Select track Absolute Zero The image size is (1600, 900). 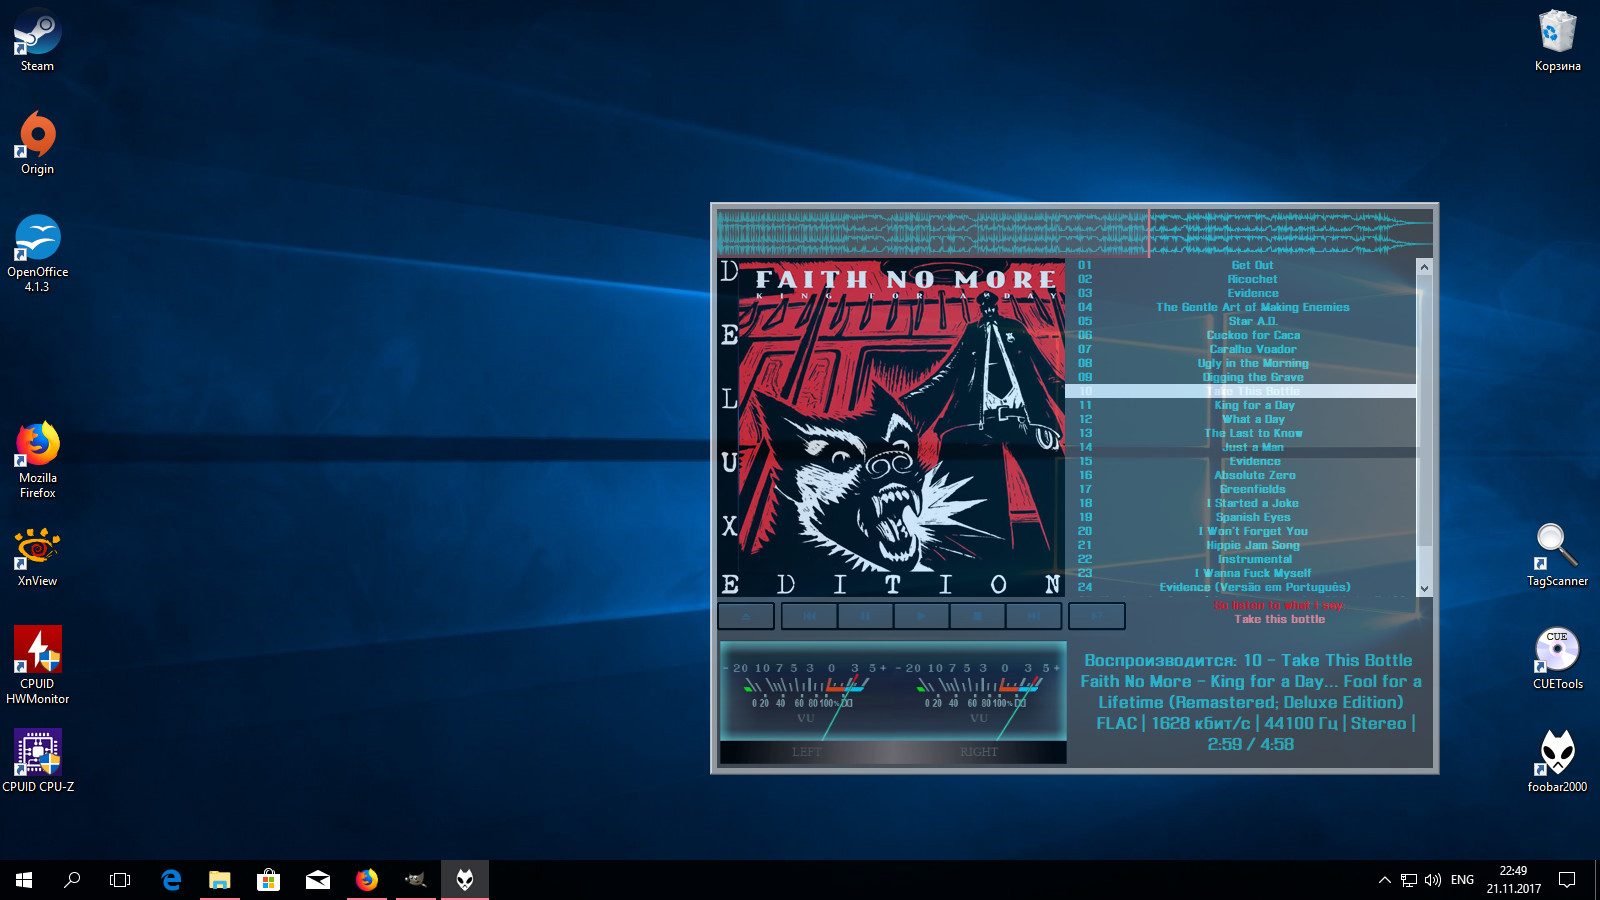click(1241, 475)
